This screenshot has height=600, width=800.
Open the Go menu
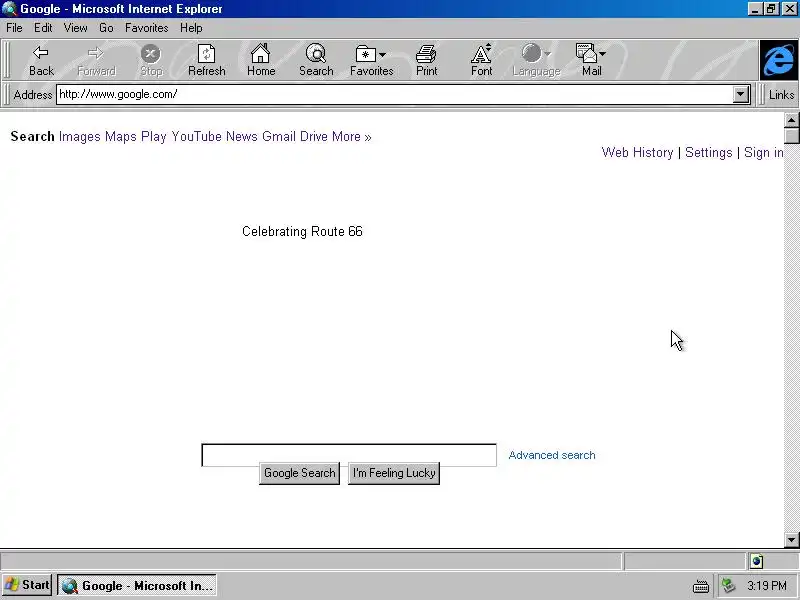[106, 28]
